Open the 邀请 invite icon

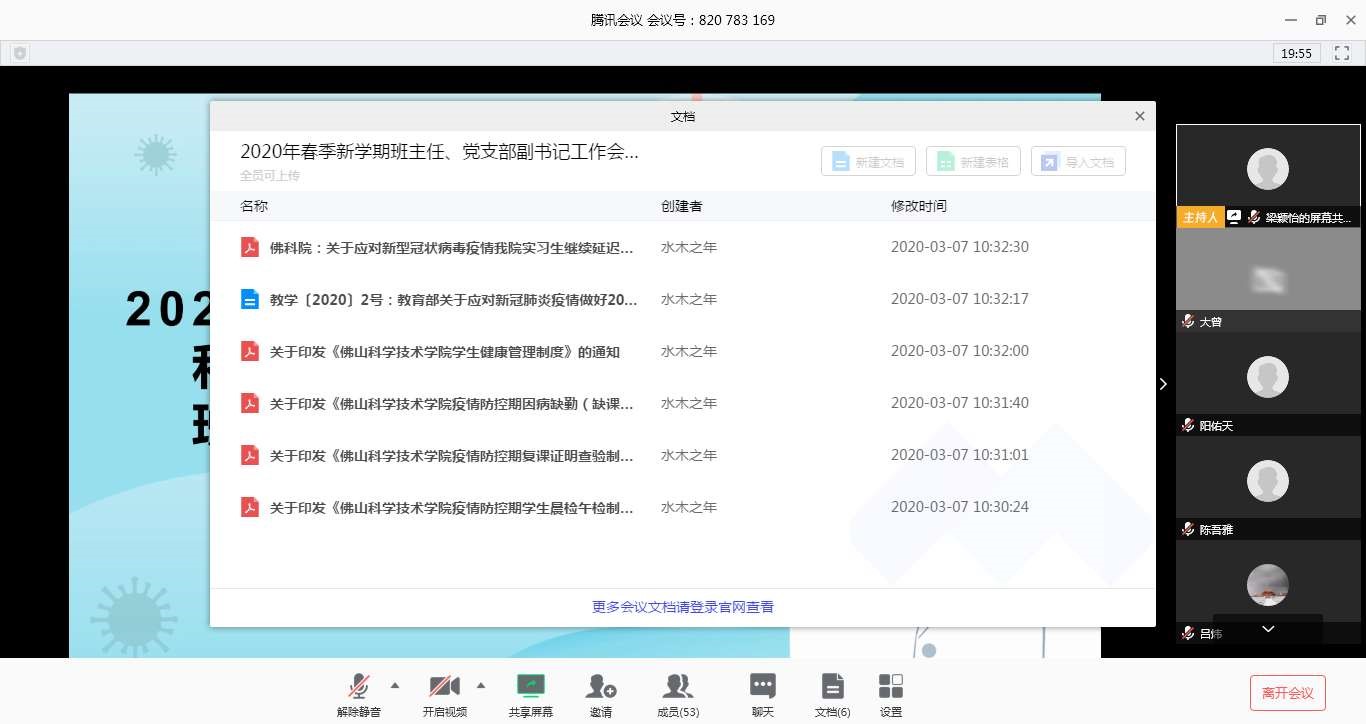tap(601, 686)
